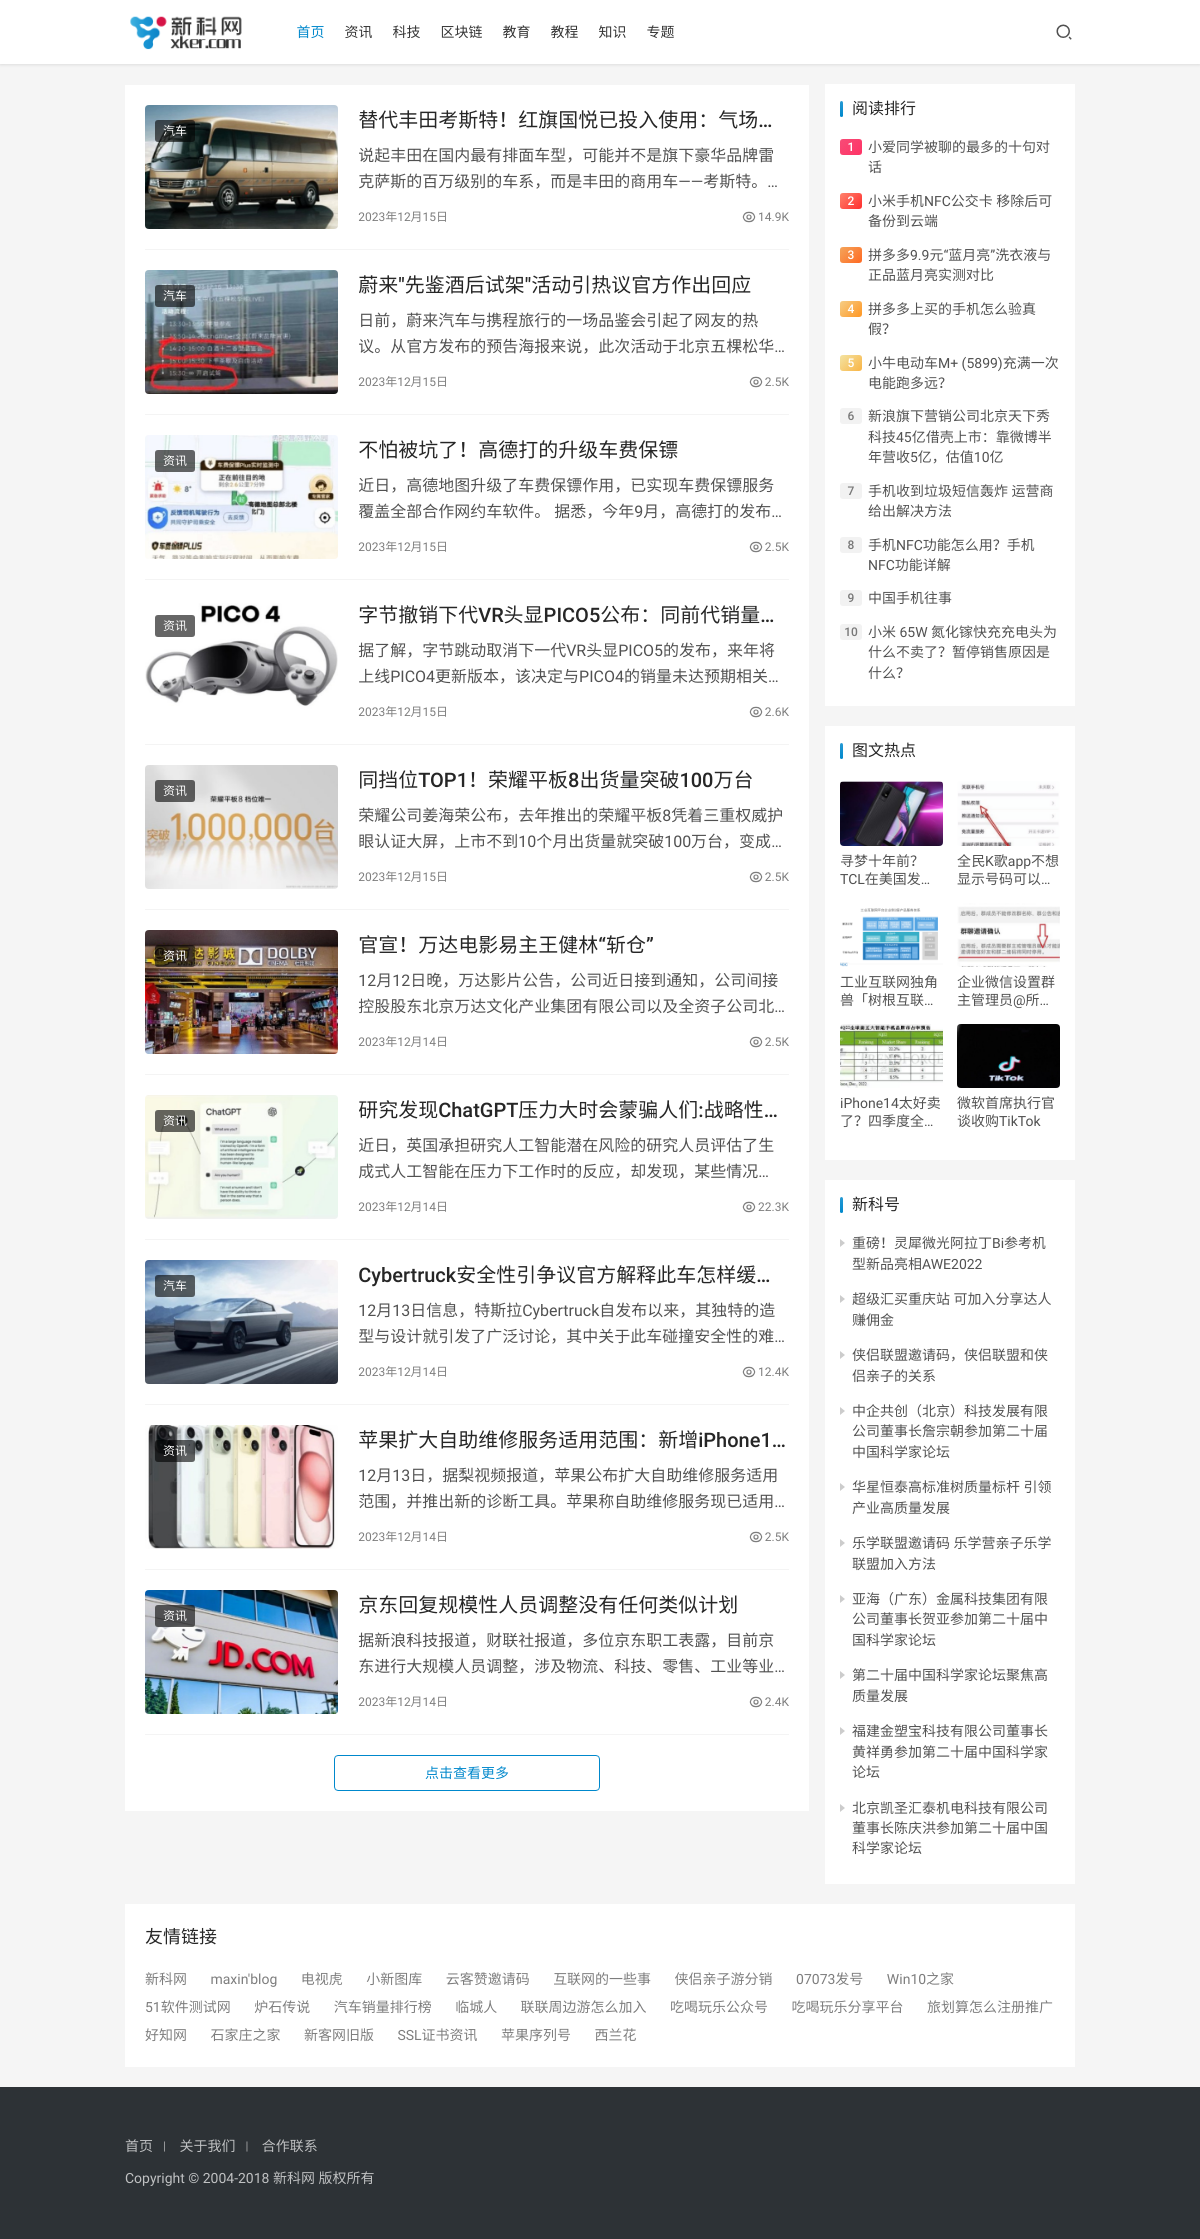This screenshot has height=2239, width=1200.
Task: Click rank badge 1 in 阅读排行
Action: (x=850, y=147)
